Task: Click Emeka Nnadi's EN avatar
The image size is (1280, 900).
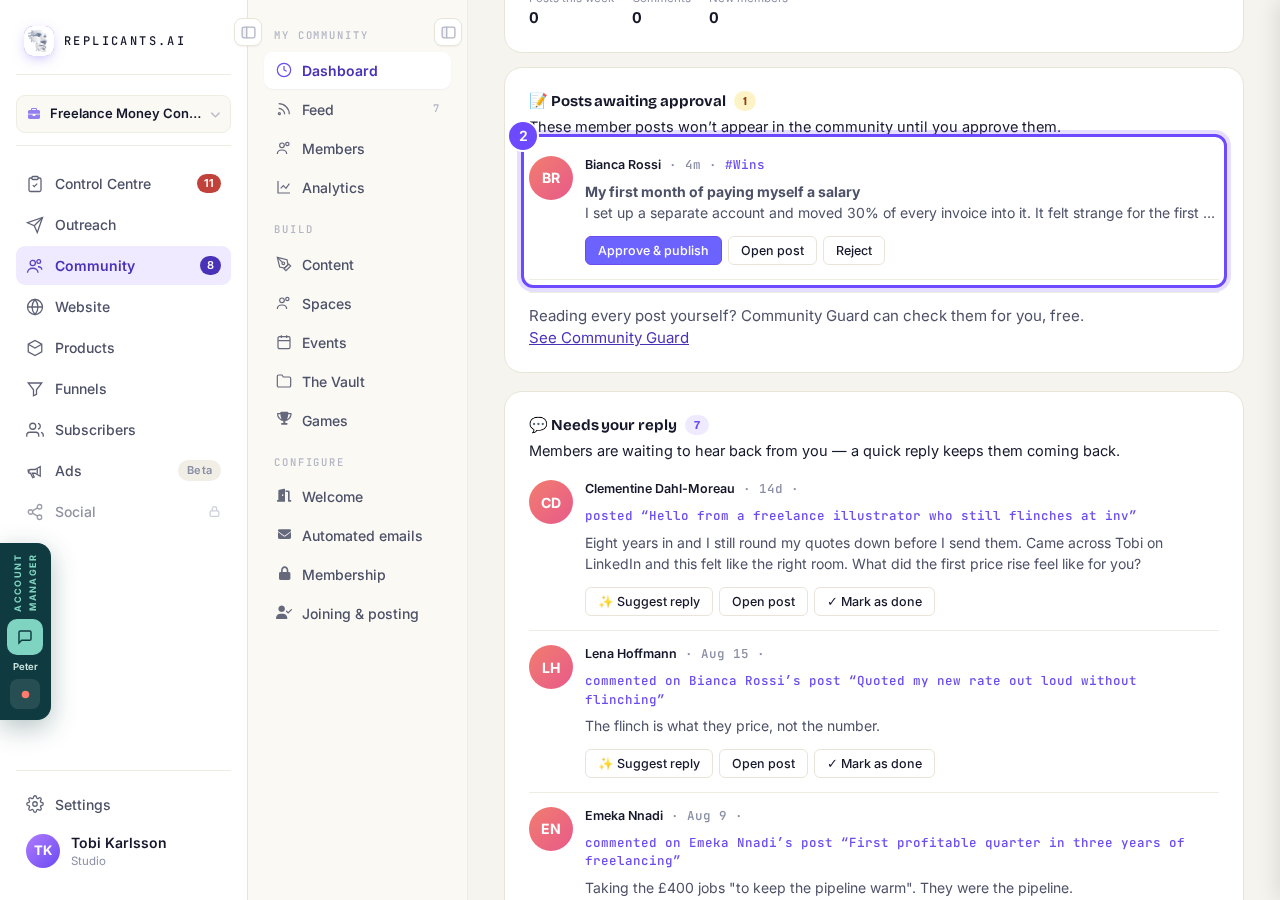Action: tap(551, 829)
